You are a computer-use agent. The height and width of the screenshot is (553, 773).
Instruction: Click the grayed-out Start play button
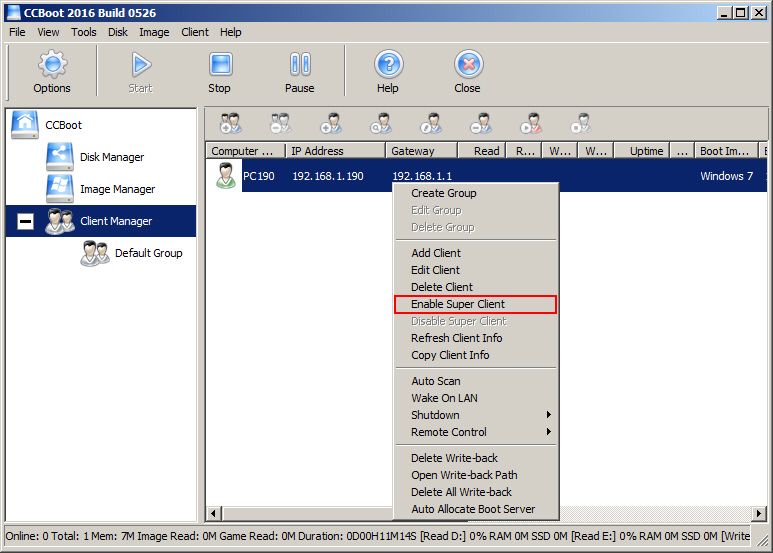click(x=141, y=72)
